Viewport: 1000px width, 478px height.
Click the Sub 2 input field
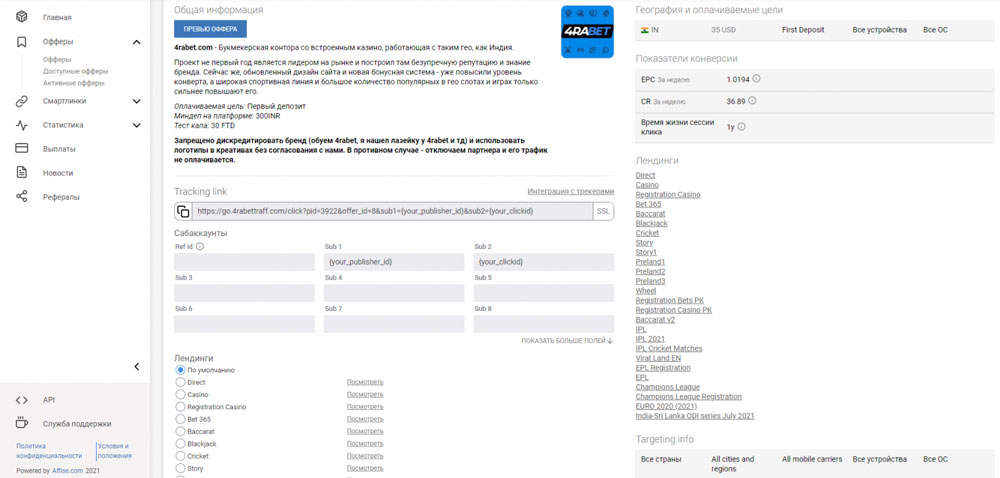[x=544, y=262]
